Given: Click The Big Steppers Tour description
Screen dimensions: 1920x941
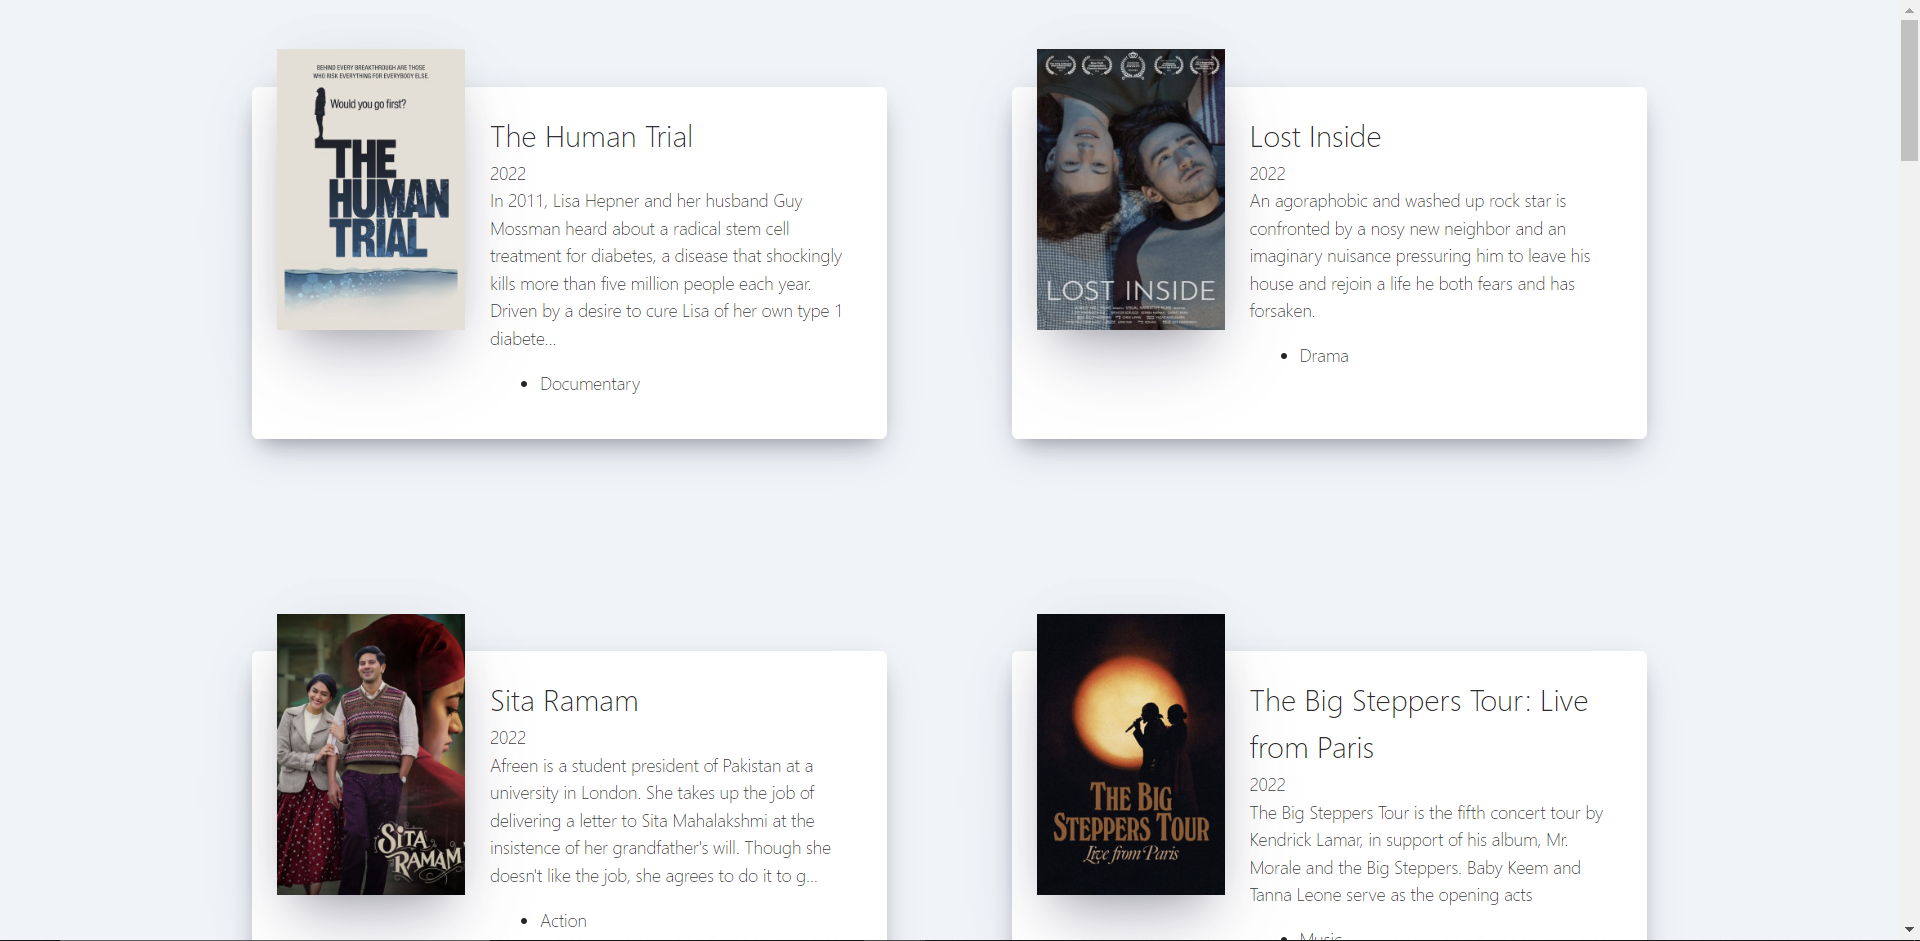Looking at the screenshot, I should pos(1425,854).
